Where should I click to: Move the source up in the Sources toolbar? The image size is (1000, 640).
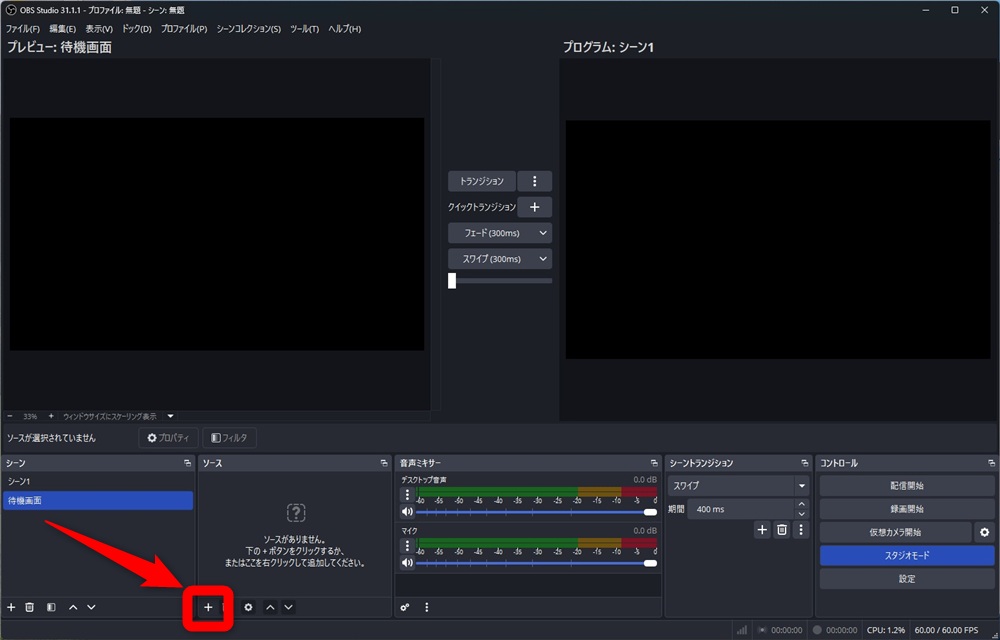(270, 607)
